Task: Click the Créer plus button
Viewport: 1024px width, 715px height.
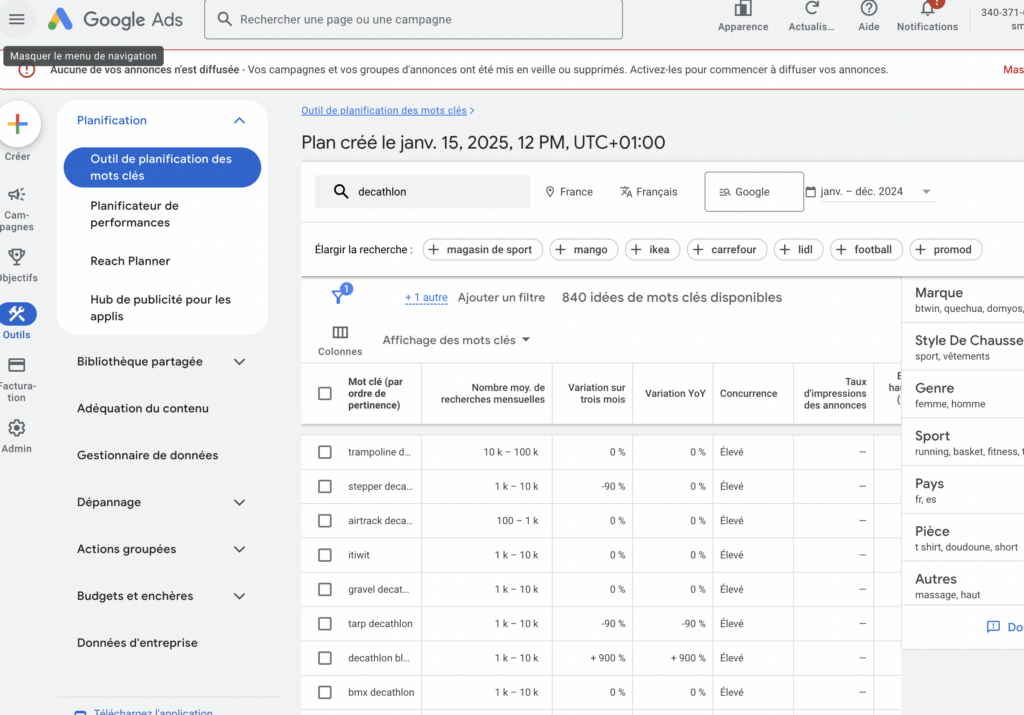Action: (x=18, y=123)
